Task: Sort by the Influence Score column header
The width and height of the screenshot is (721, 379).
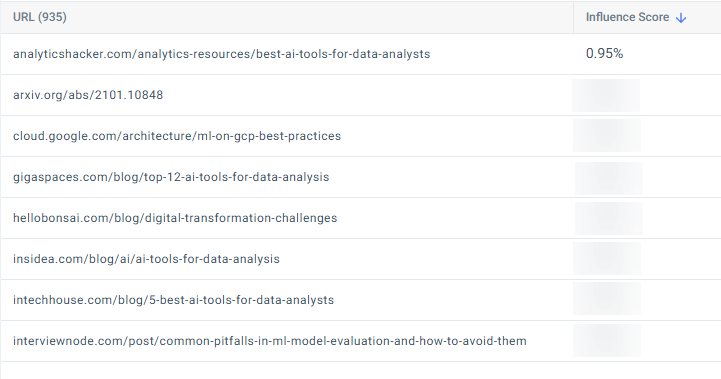Action: (x=627, y=17)
